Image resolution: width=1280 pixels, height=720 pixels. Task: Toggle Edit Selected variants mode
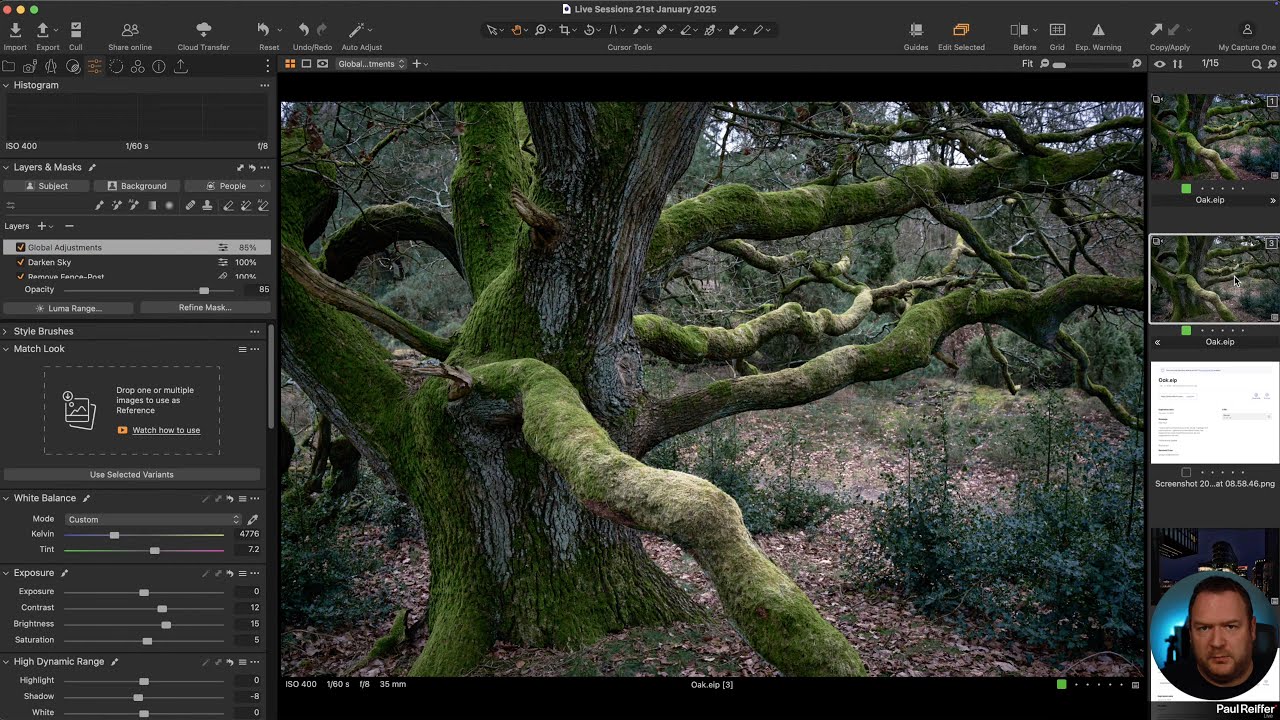(961, 30)
